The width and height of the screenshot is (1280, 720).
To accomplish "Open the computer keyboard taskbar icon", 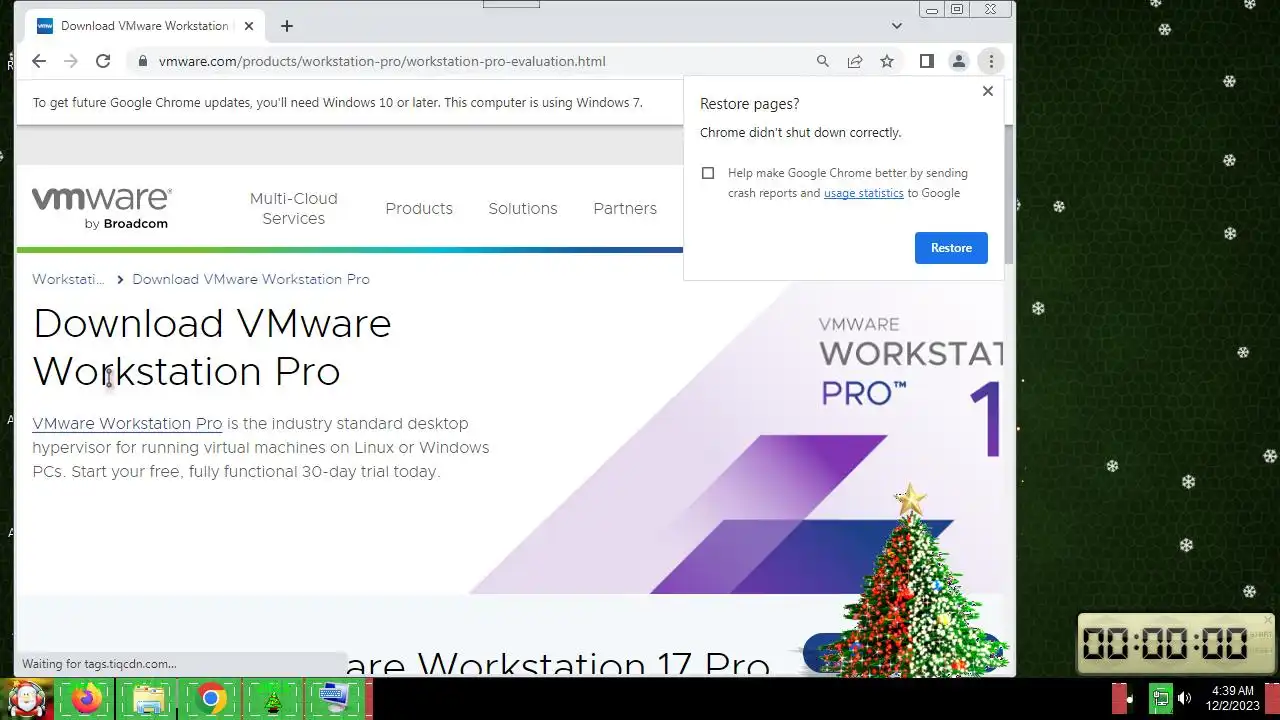I will [334, 698].
